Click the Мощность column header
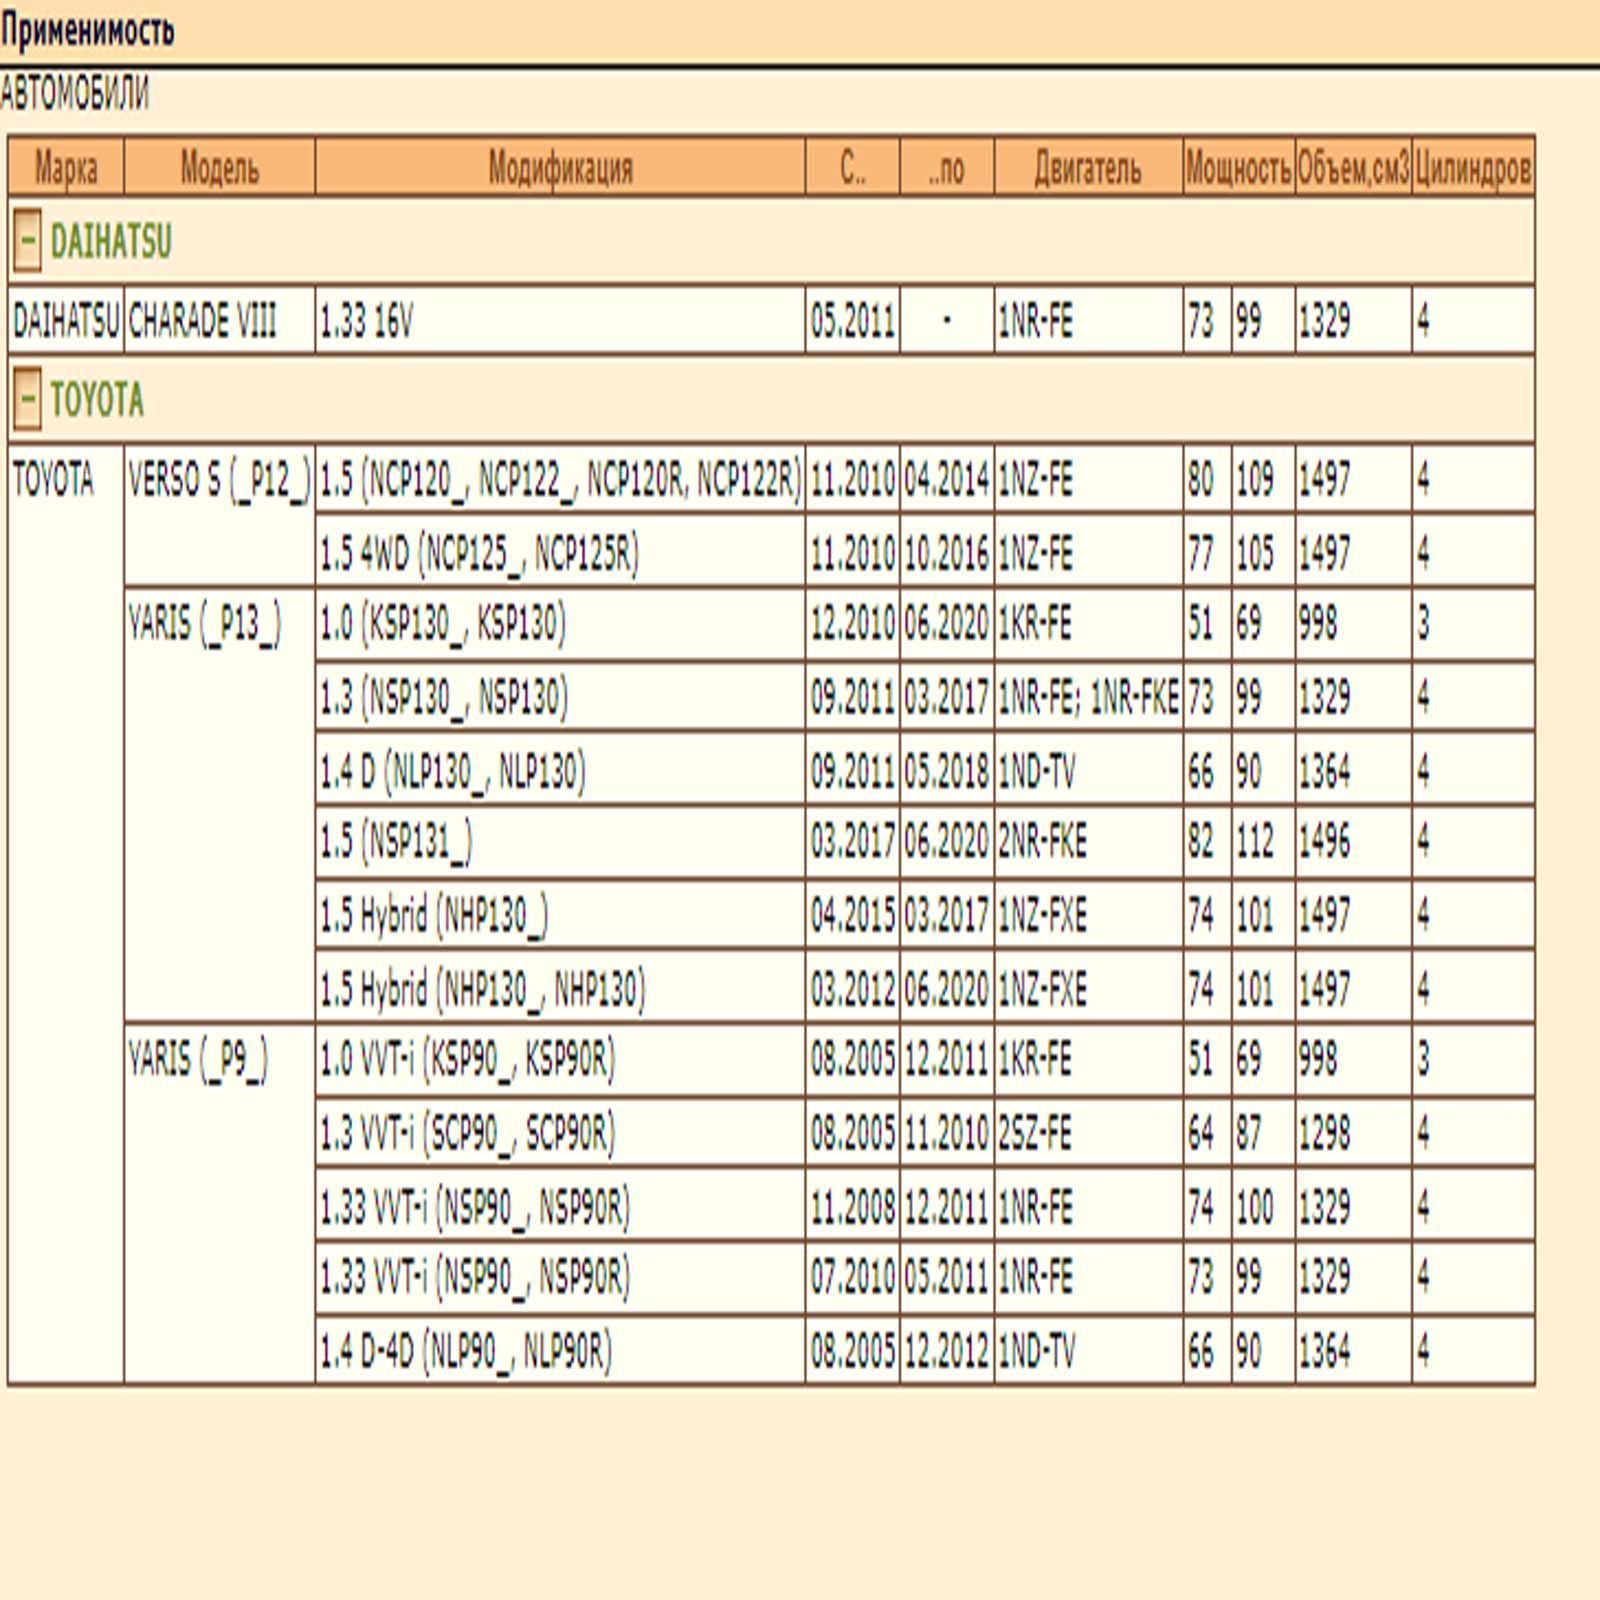This screenshot has width=1600, height=1600. [1238, 168]
